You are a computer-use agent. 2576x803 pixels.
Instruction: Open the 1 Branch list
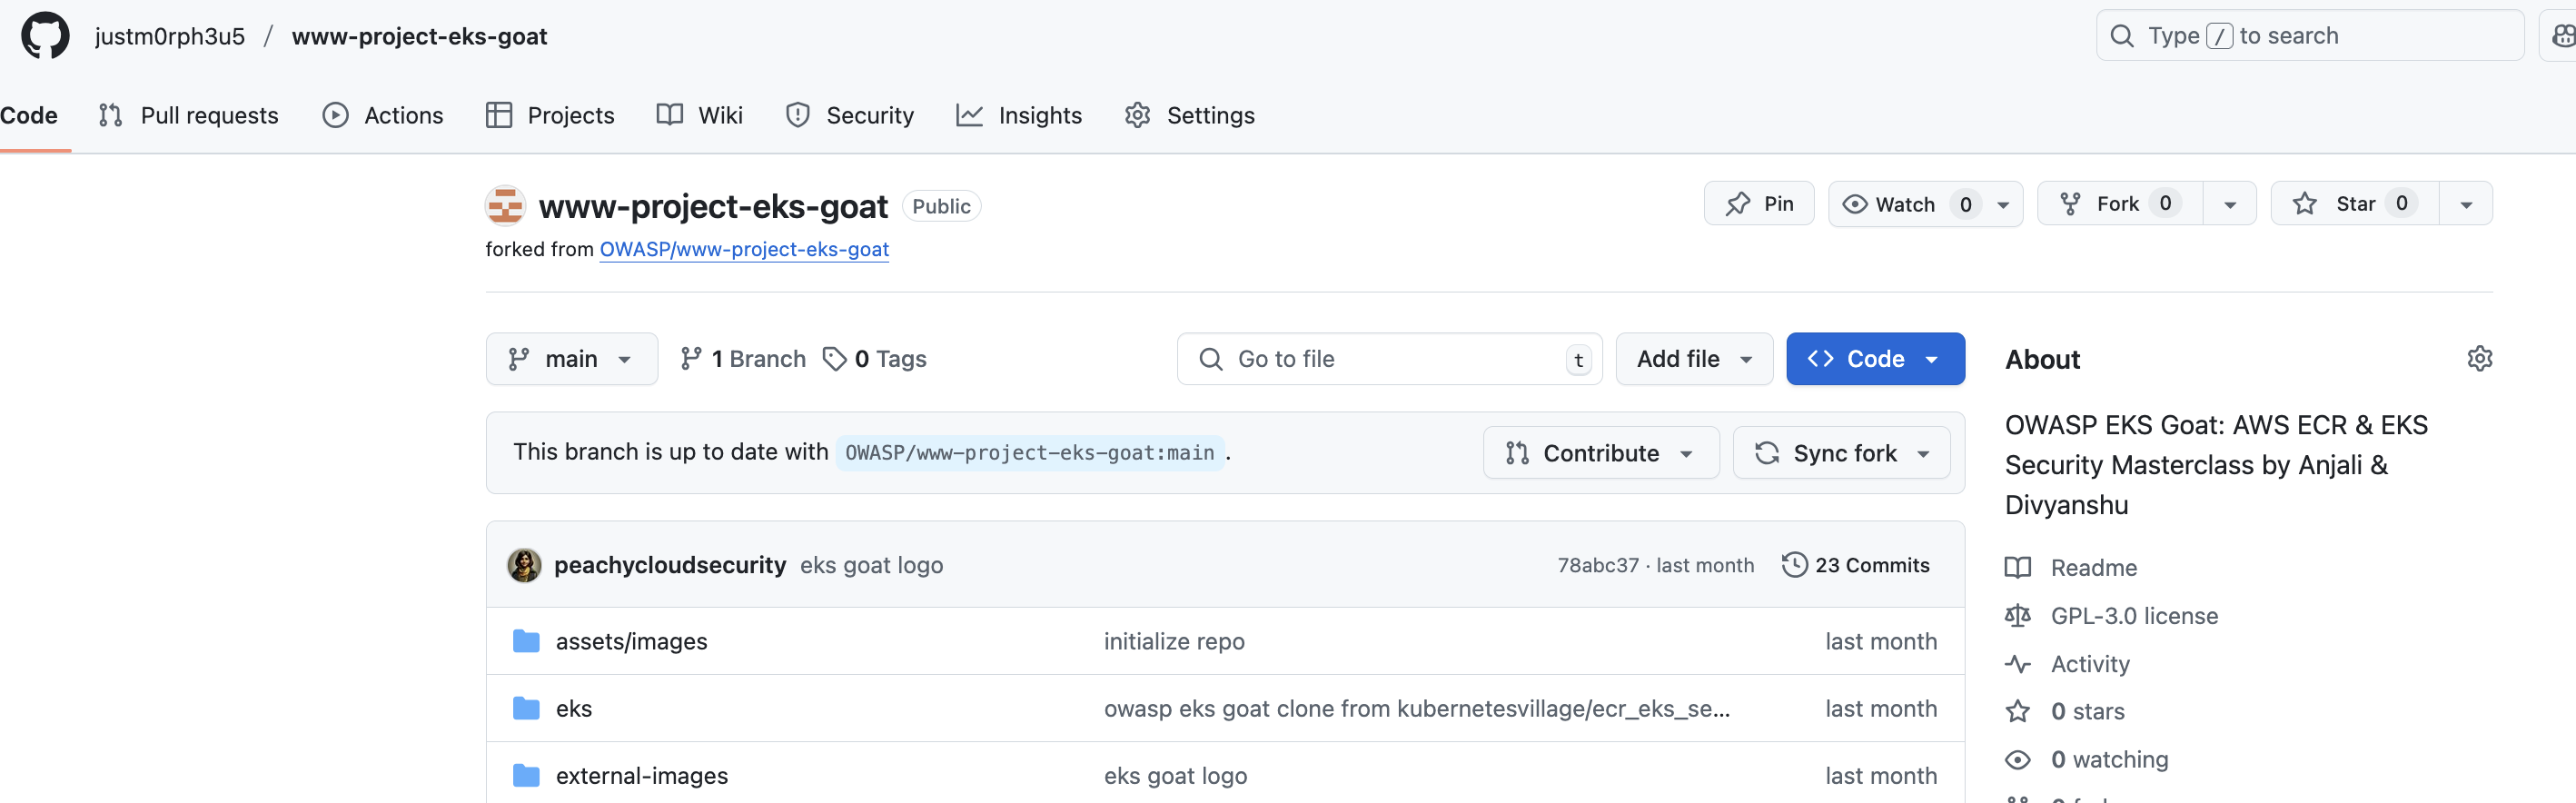tap(743, 359)
